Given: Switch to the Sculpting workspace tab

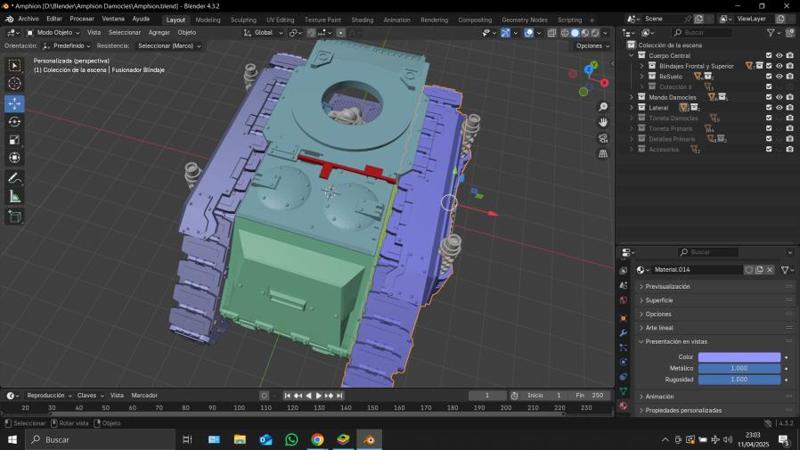Looking at the screenshot, I should [243, 19].
